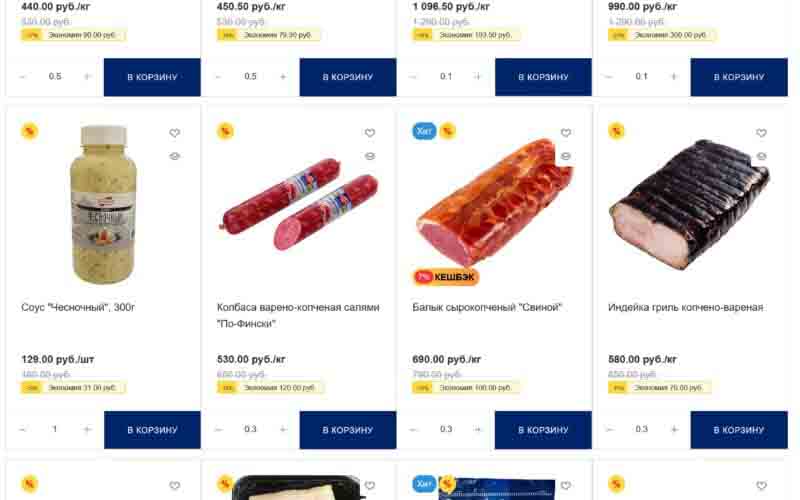Favorite the Колбаса По-Фински salami with heart

coord(370,133)
